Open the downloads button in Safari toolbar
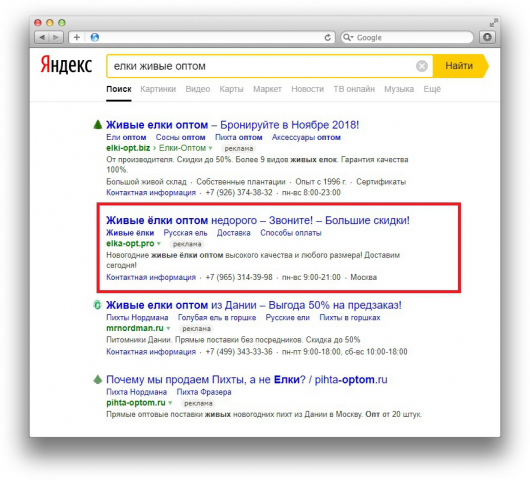 pyautogui.click(x=487, y=37)
